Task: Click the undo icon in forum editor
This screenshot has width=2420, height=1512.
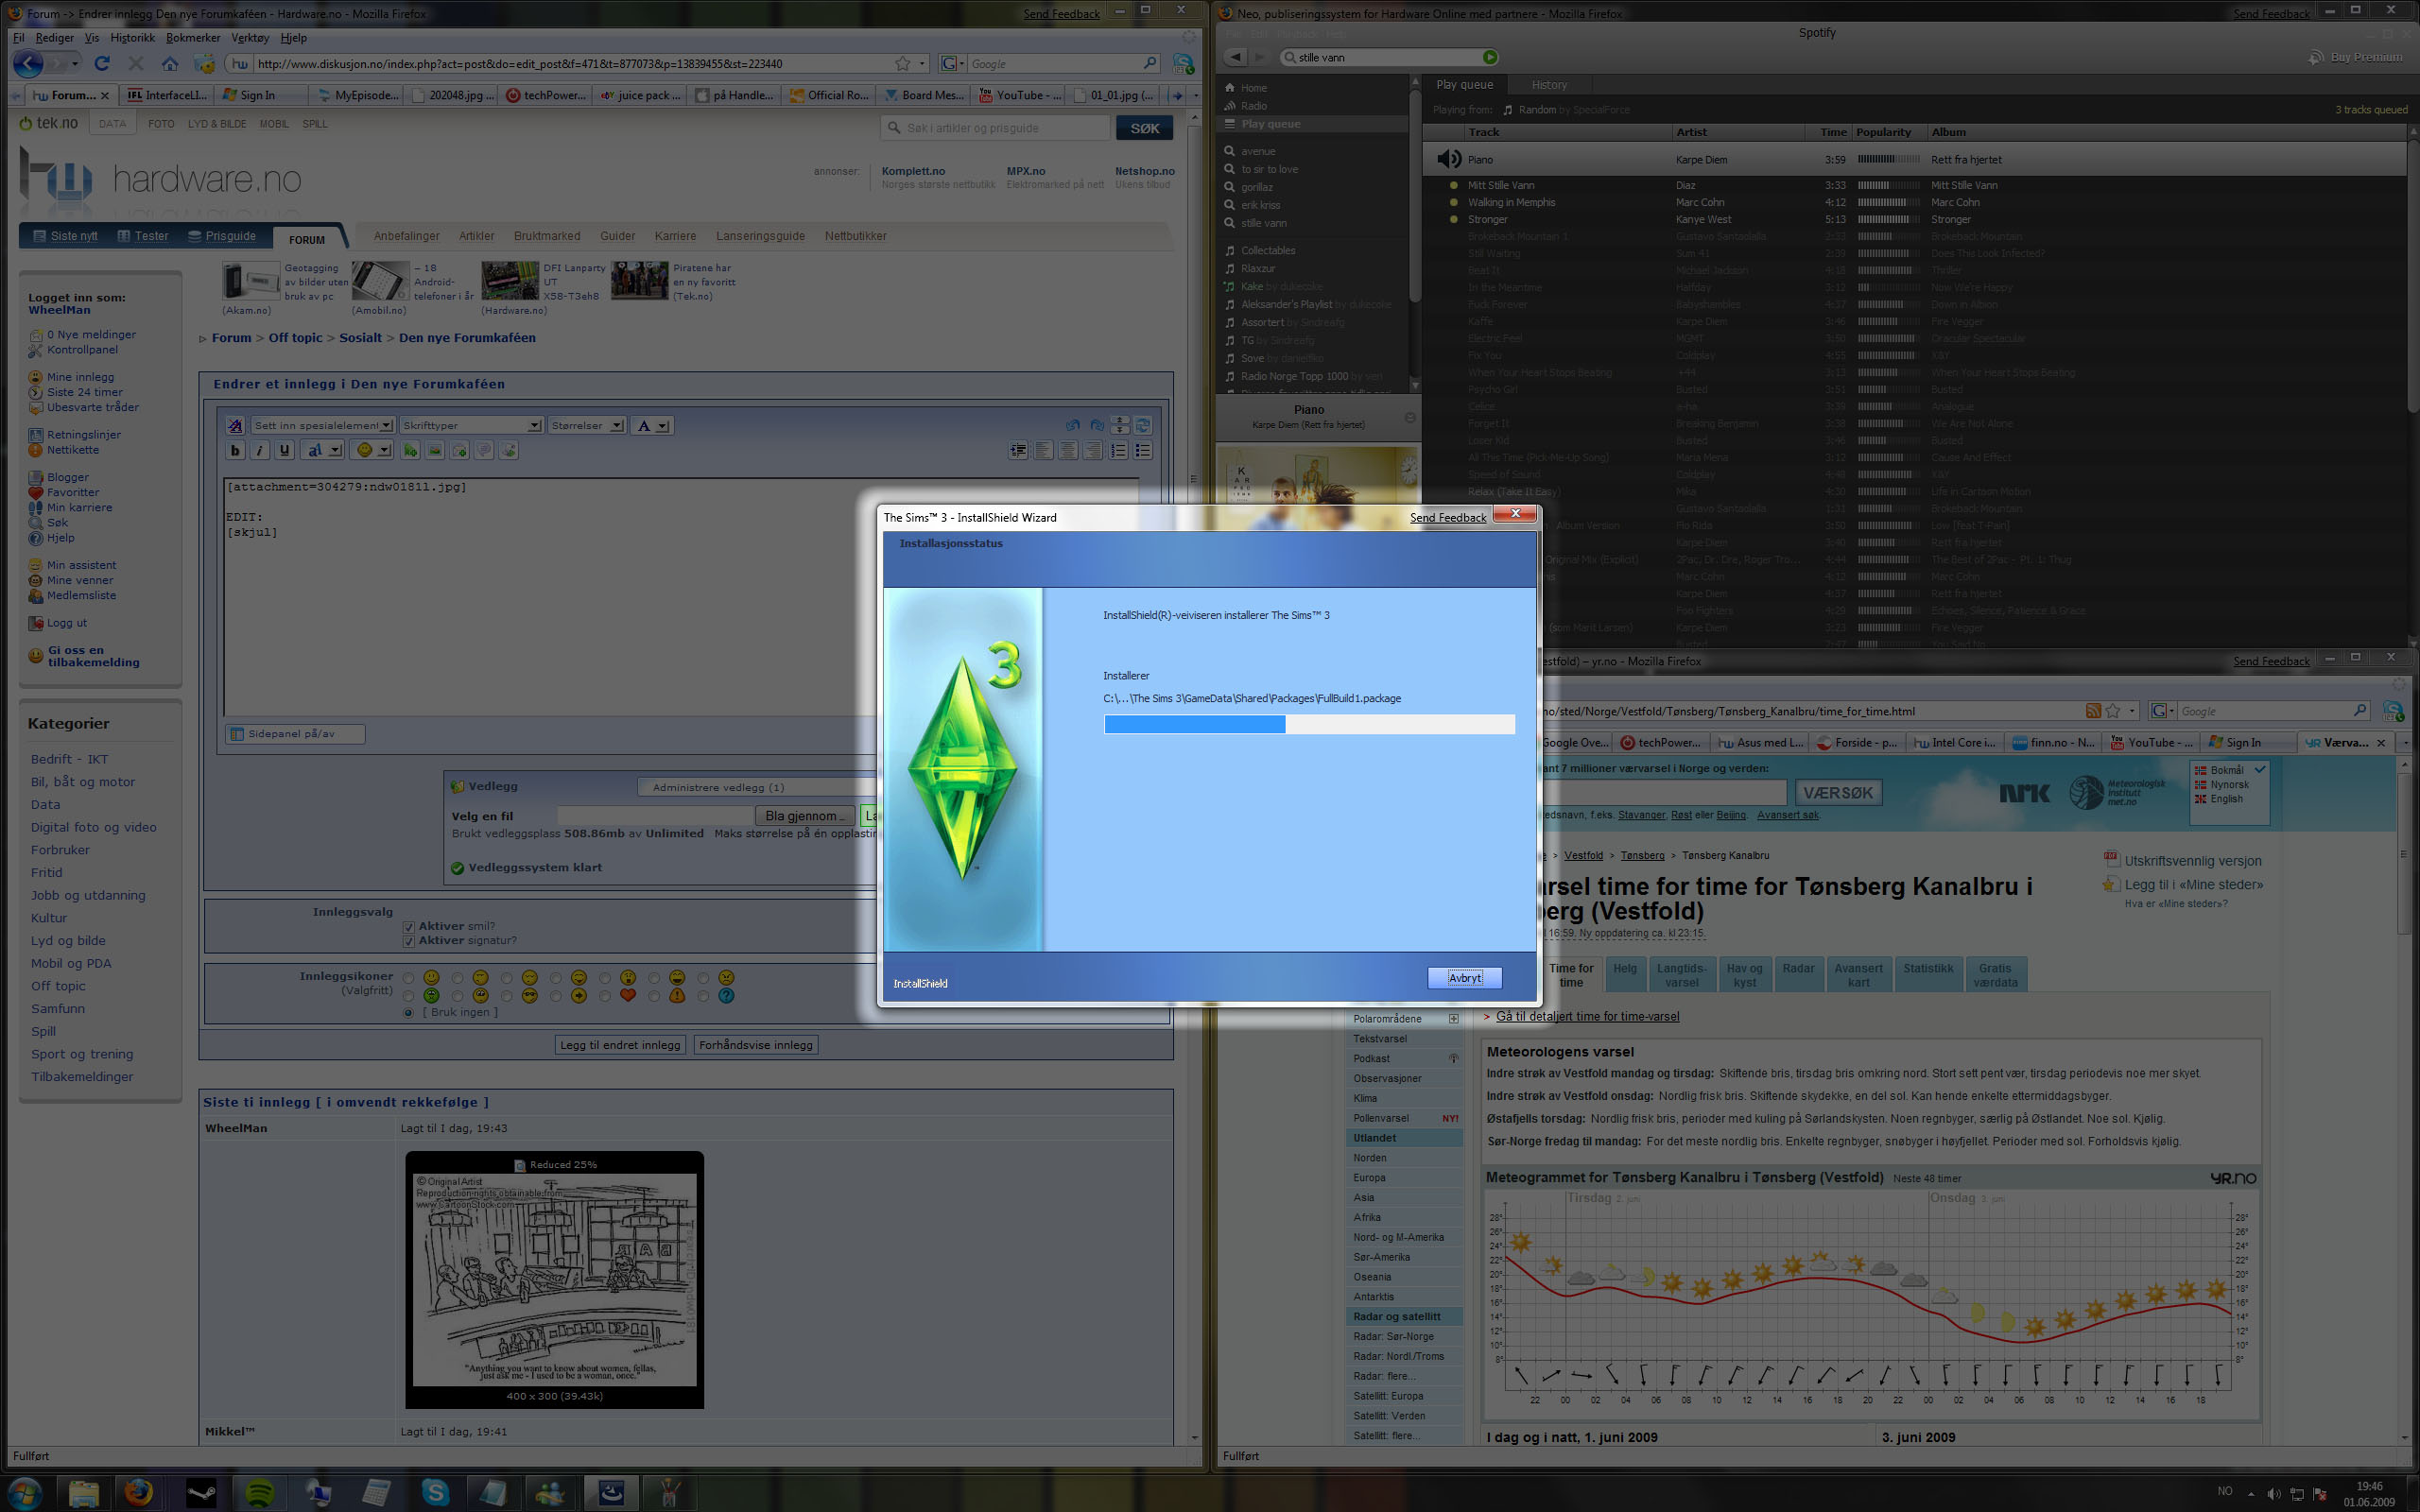Action: point(1072,425)
